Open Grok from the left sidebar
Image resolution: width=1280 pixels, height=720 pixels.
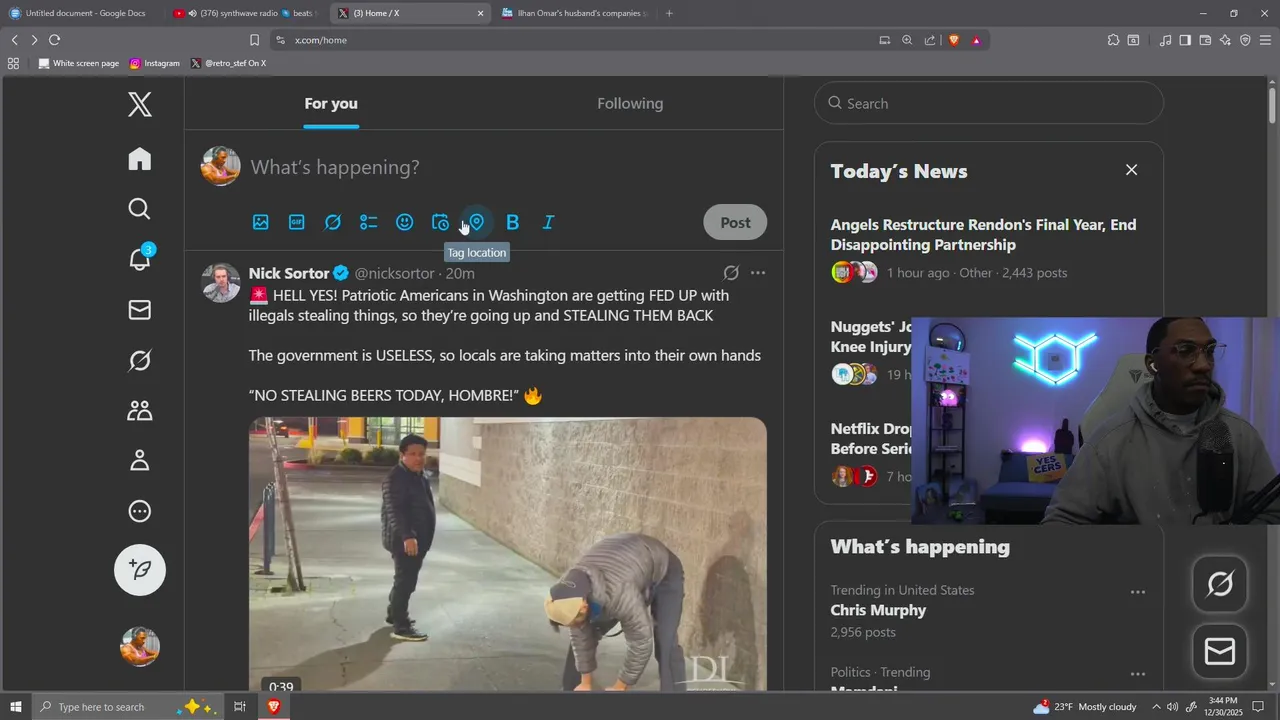click(140, 360)
